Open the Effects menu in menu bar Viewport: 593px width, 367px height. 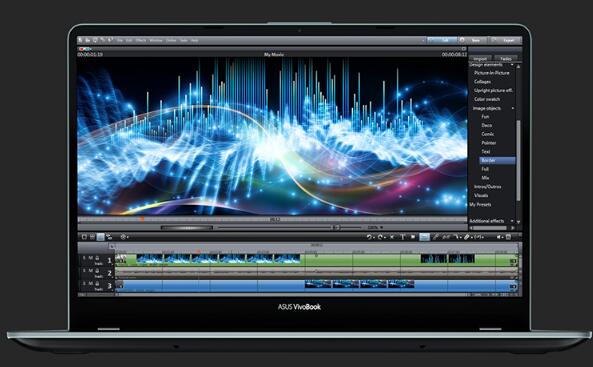click(x=141, y=40)
